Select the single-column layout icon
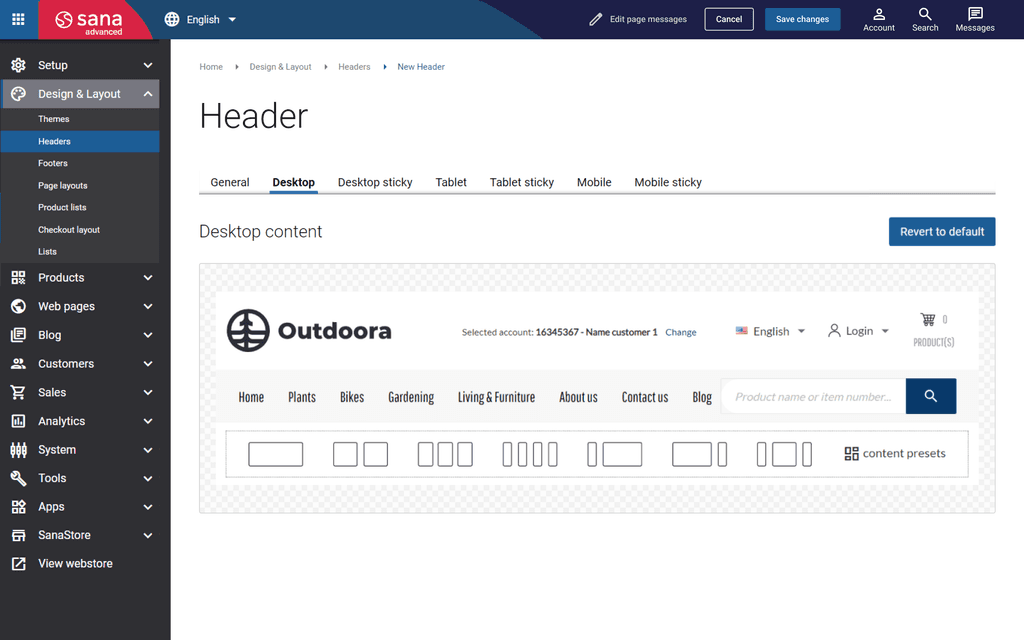 click(276, 454)
